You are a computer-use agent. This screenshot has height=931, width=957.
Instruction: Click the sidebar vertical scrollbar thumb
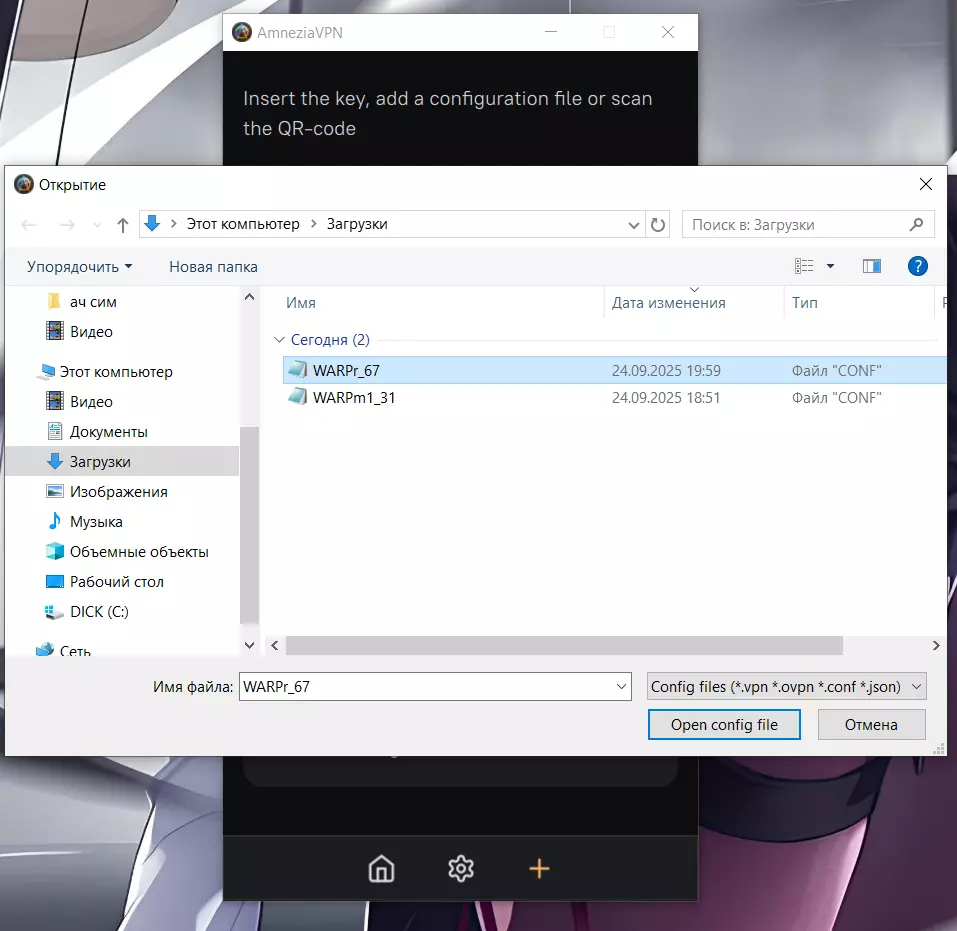(x=249, y=525)
